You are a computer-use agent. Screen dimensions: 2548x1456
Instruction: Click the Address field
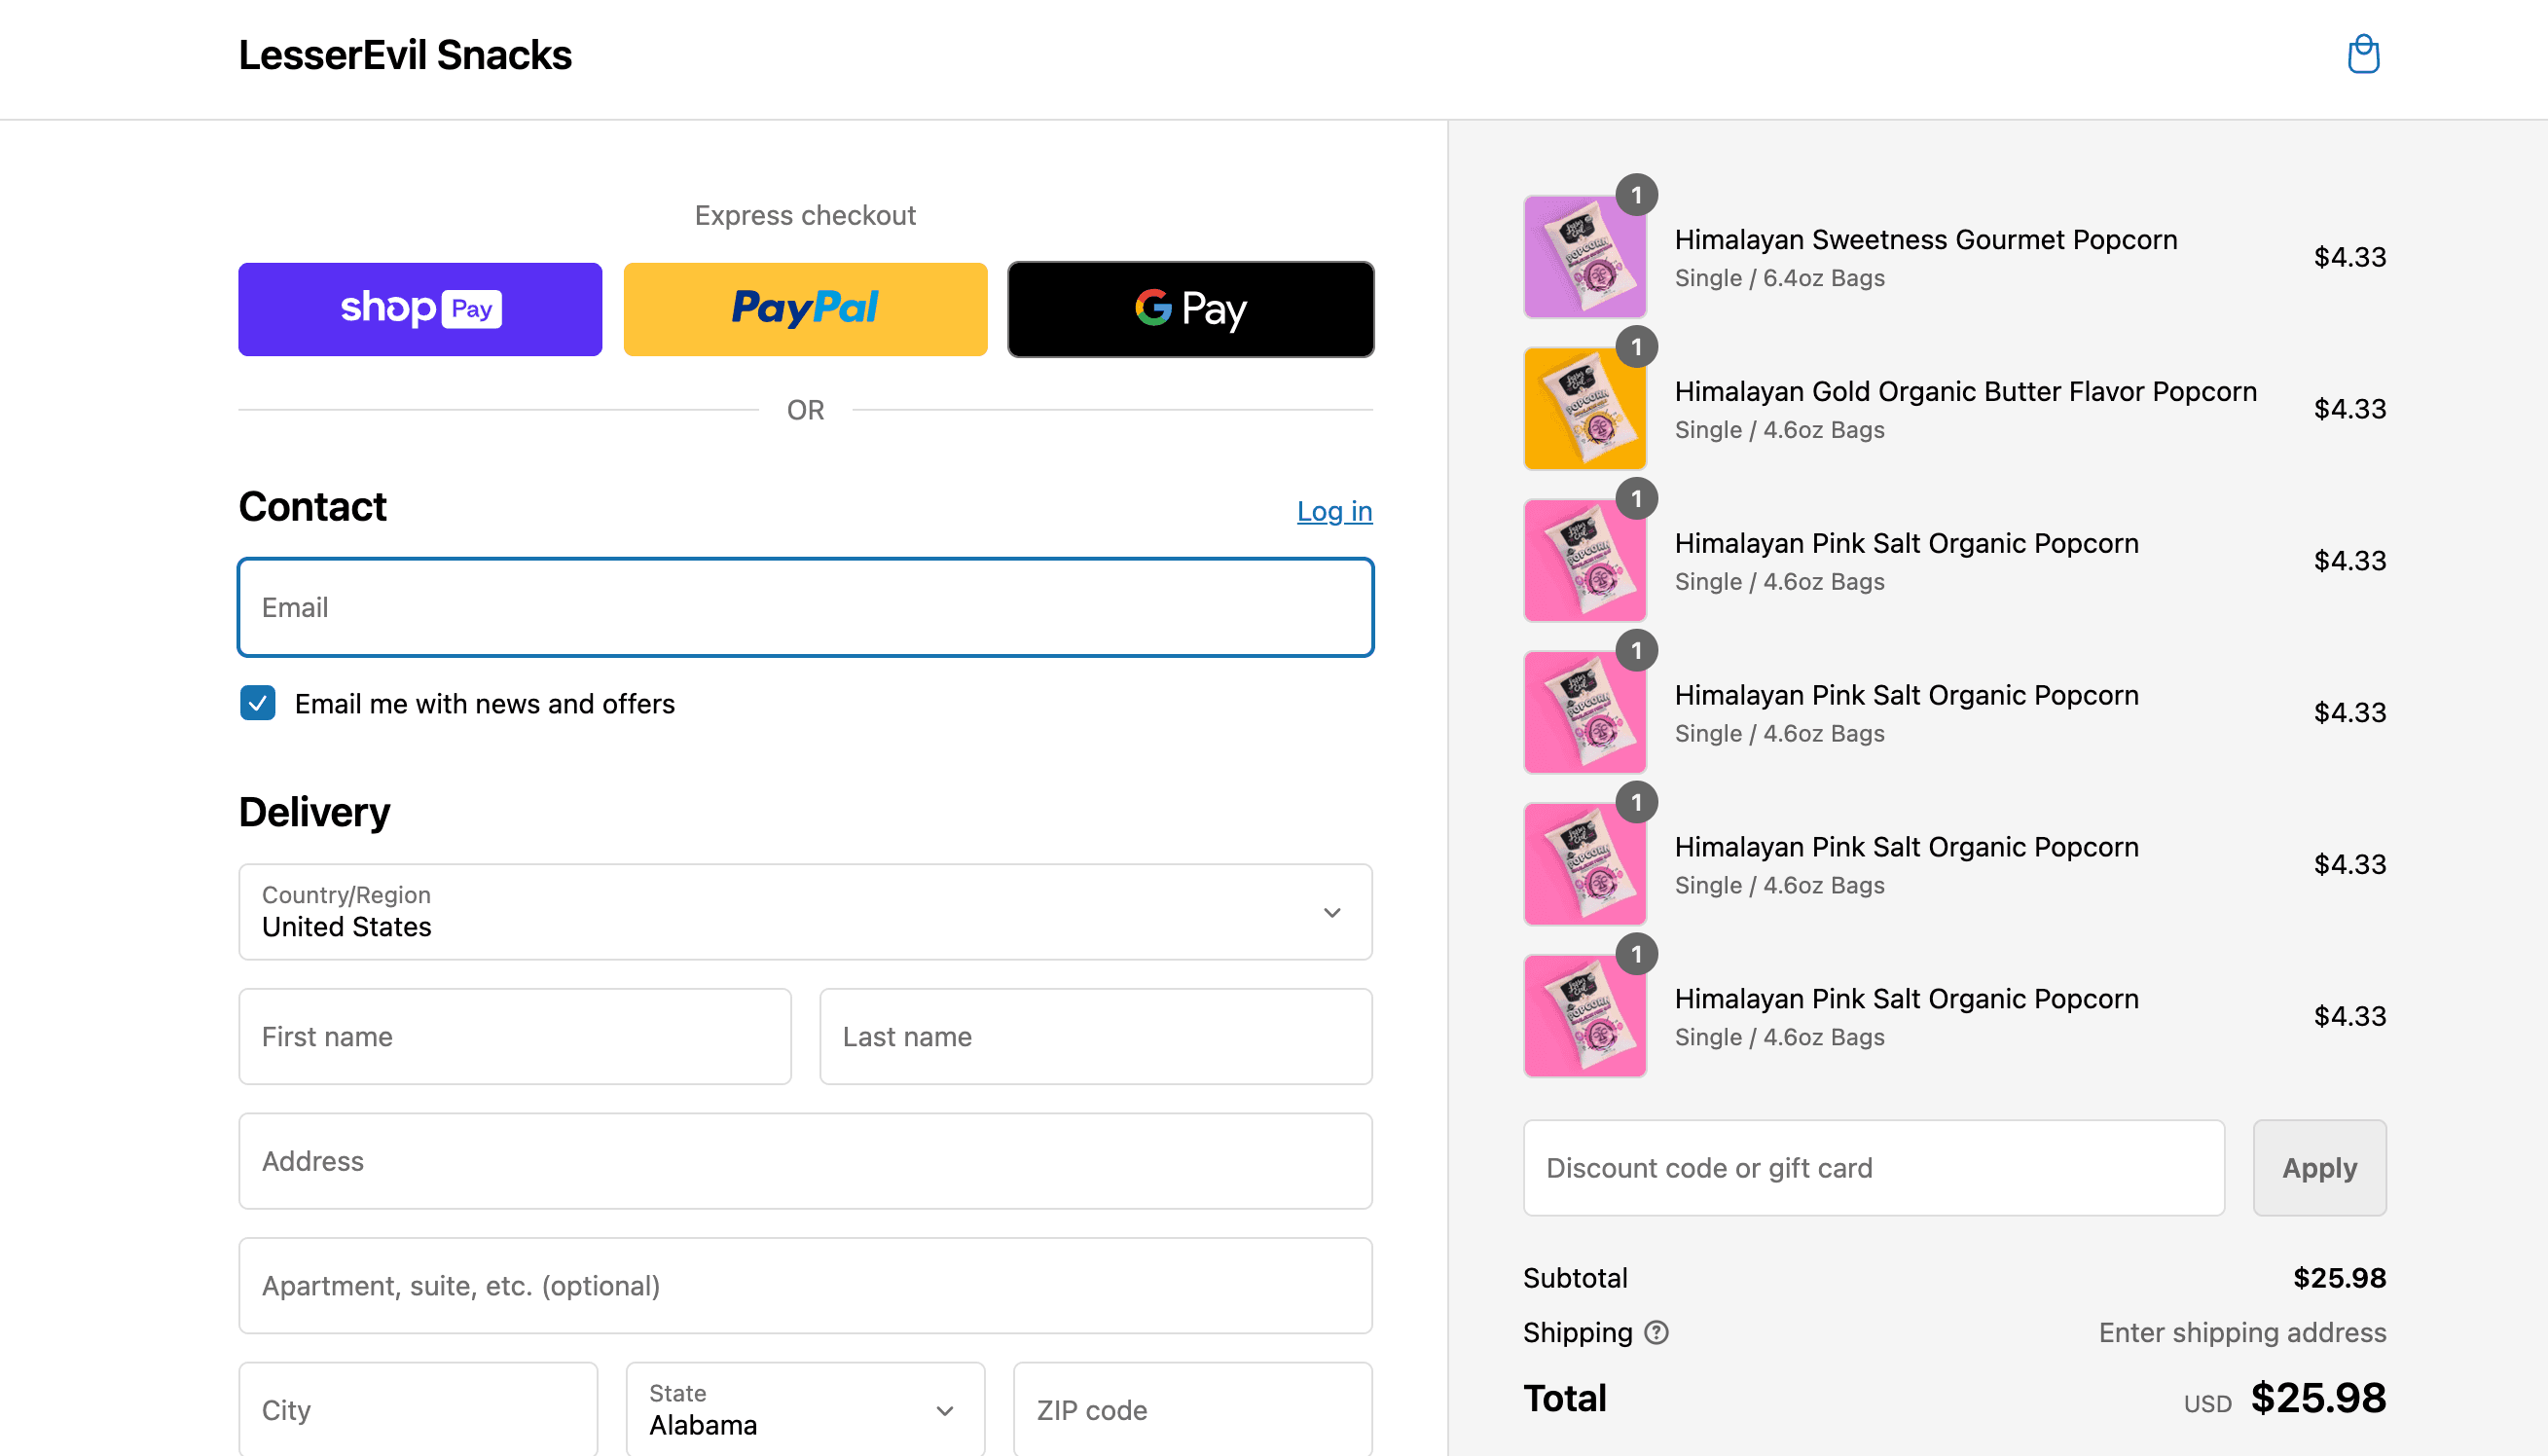[x=805, y=1161]
